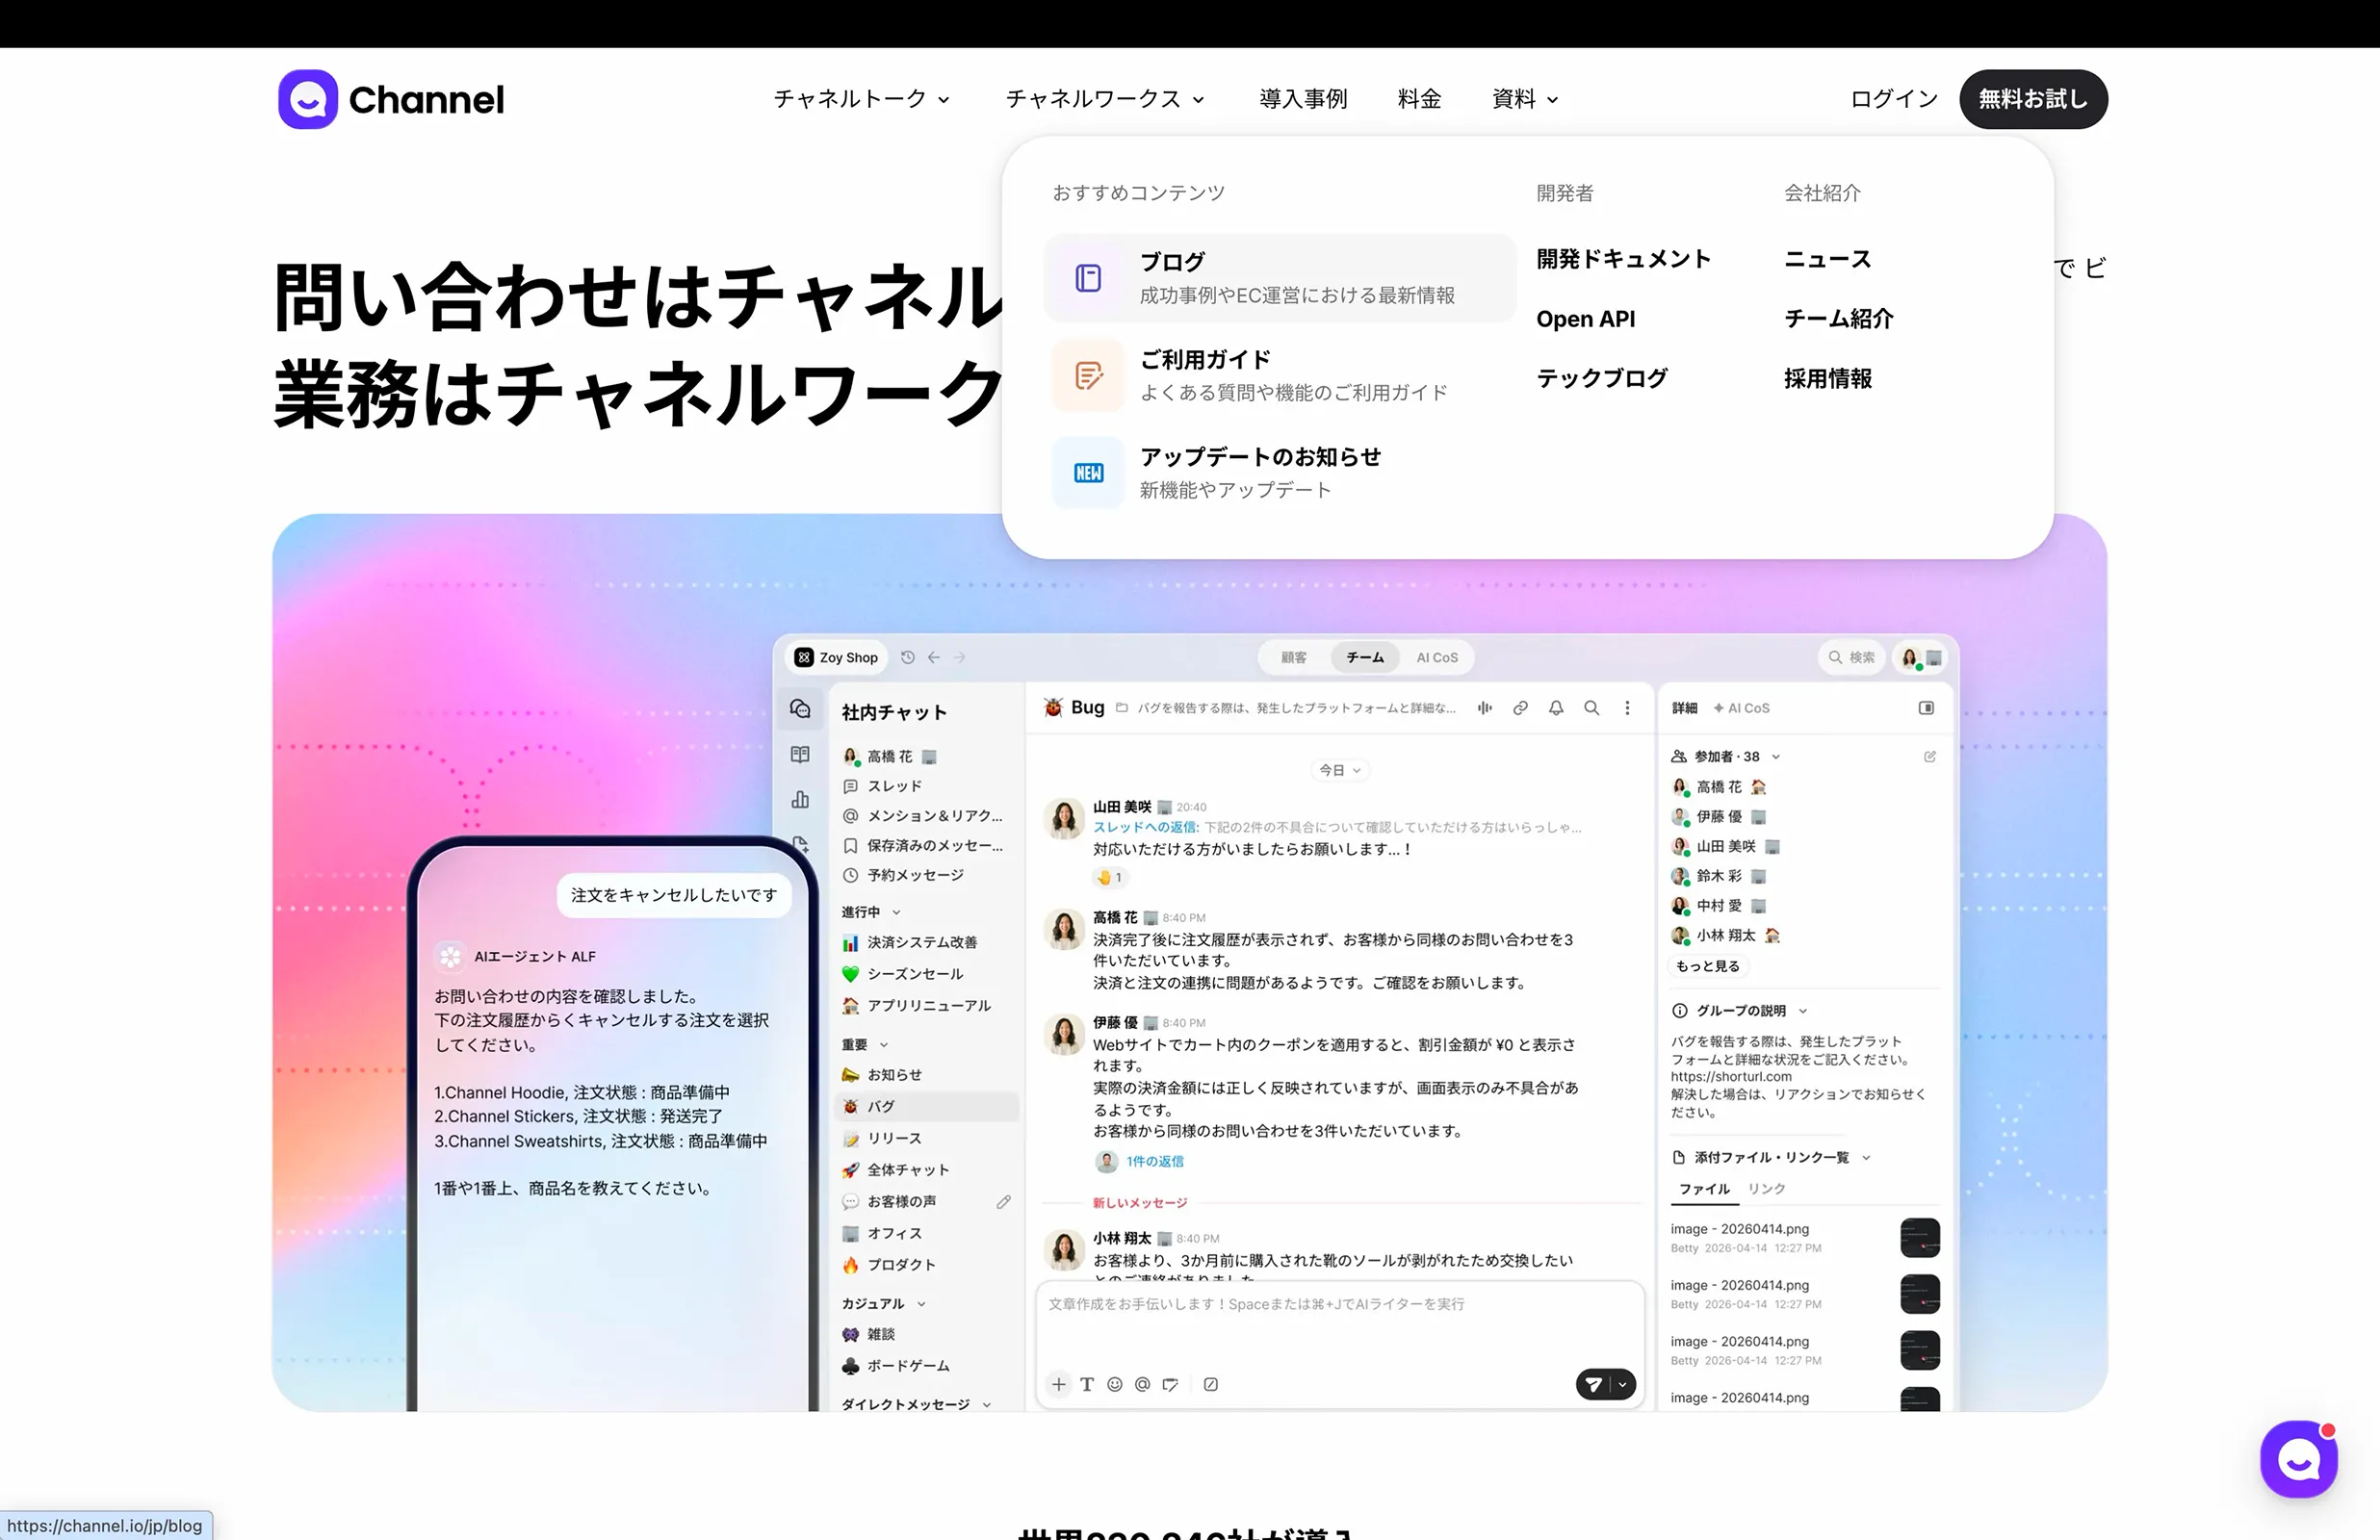Click the ログイン link
Image resolution: width=2380 pixels, height=1540 pixels.
[1894, 99]
